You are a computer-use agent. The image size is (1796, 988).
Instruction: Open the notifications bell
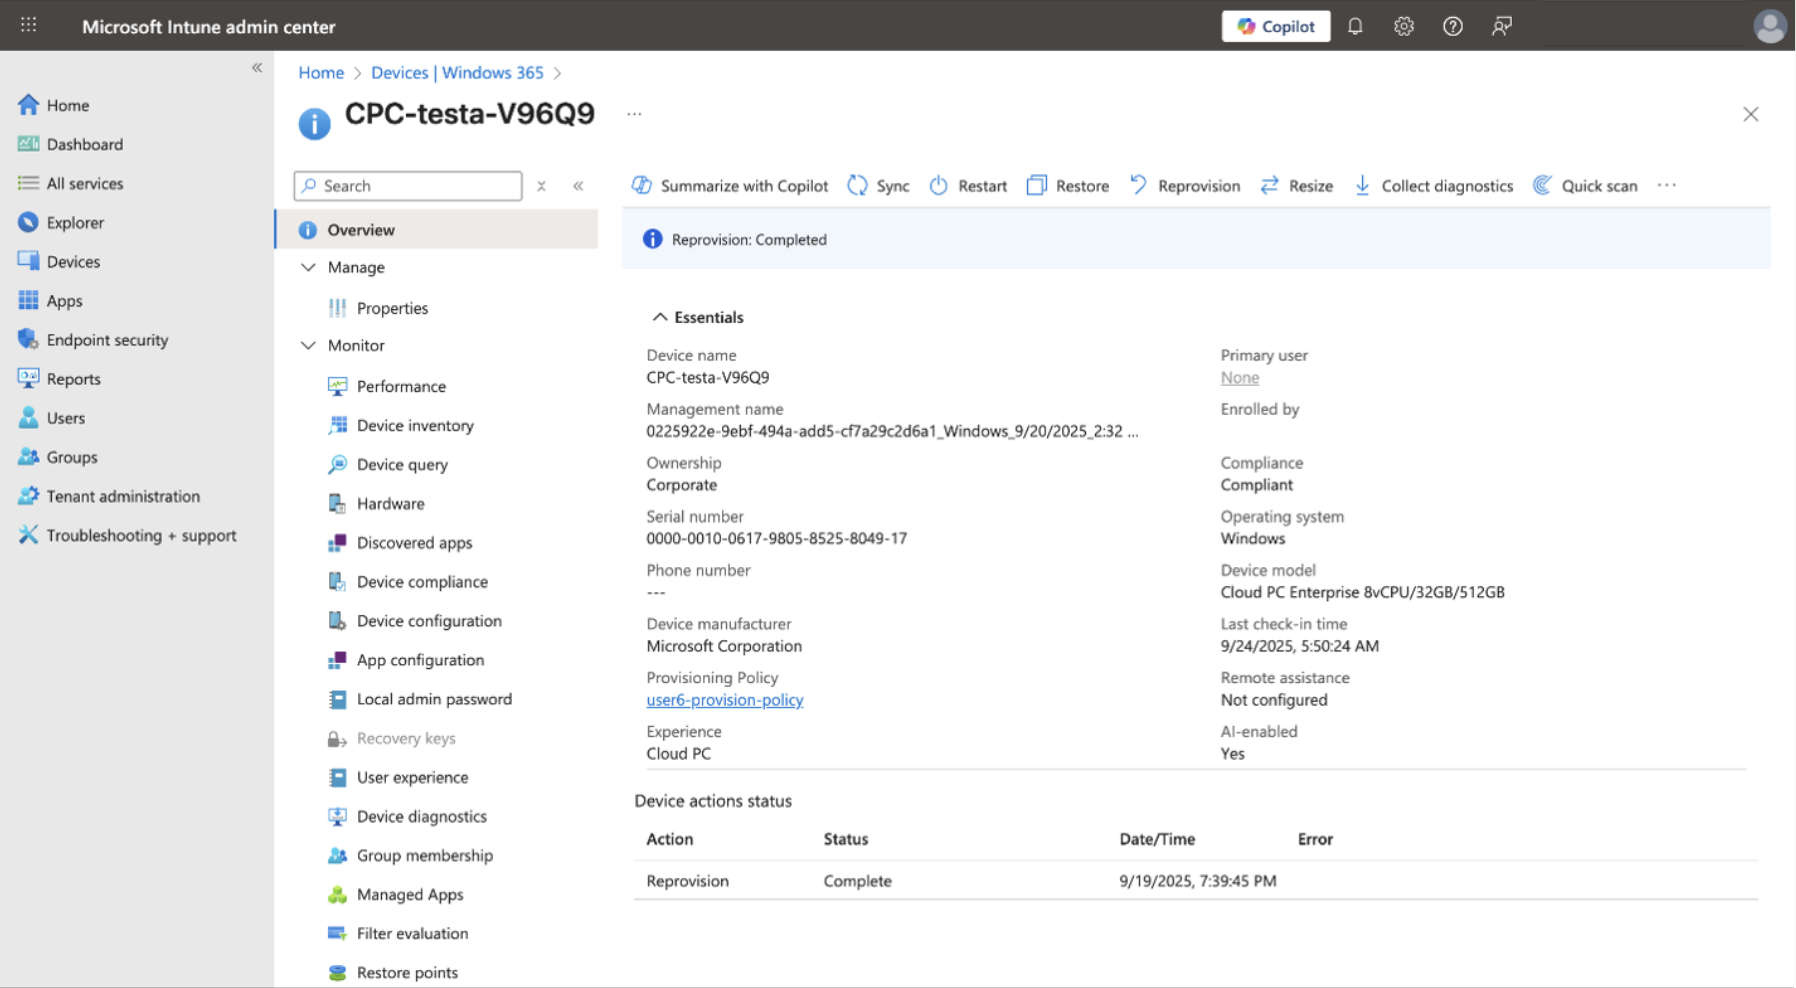pyautogui.click(x=1355, y=26)
